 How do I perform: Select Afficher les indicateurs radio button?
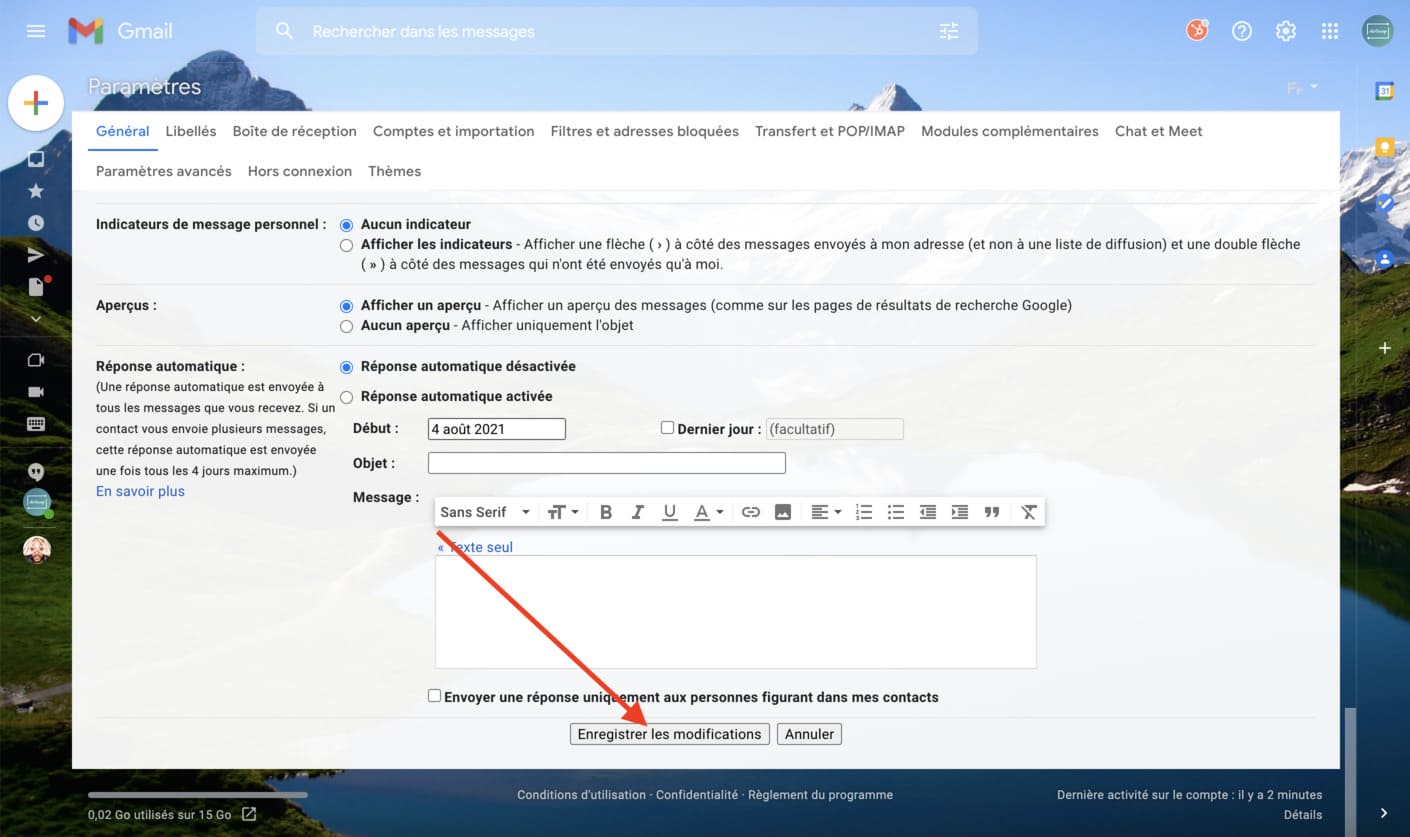(x=346, y=245)
